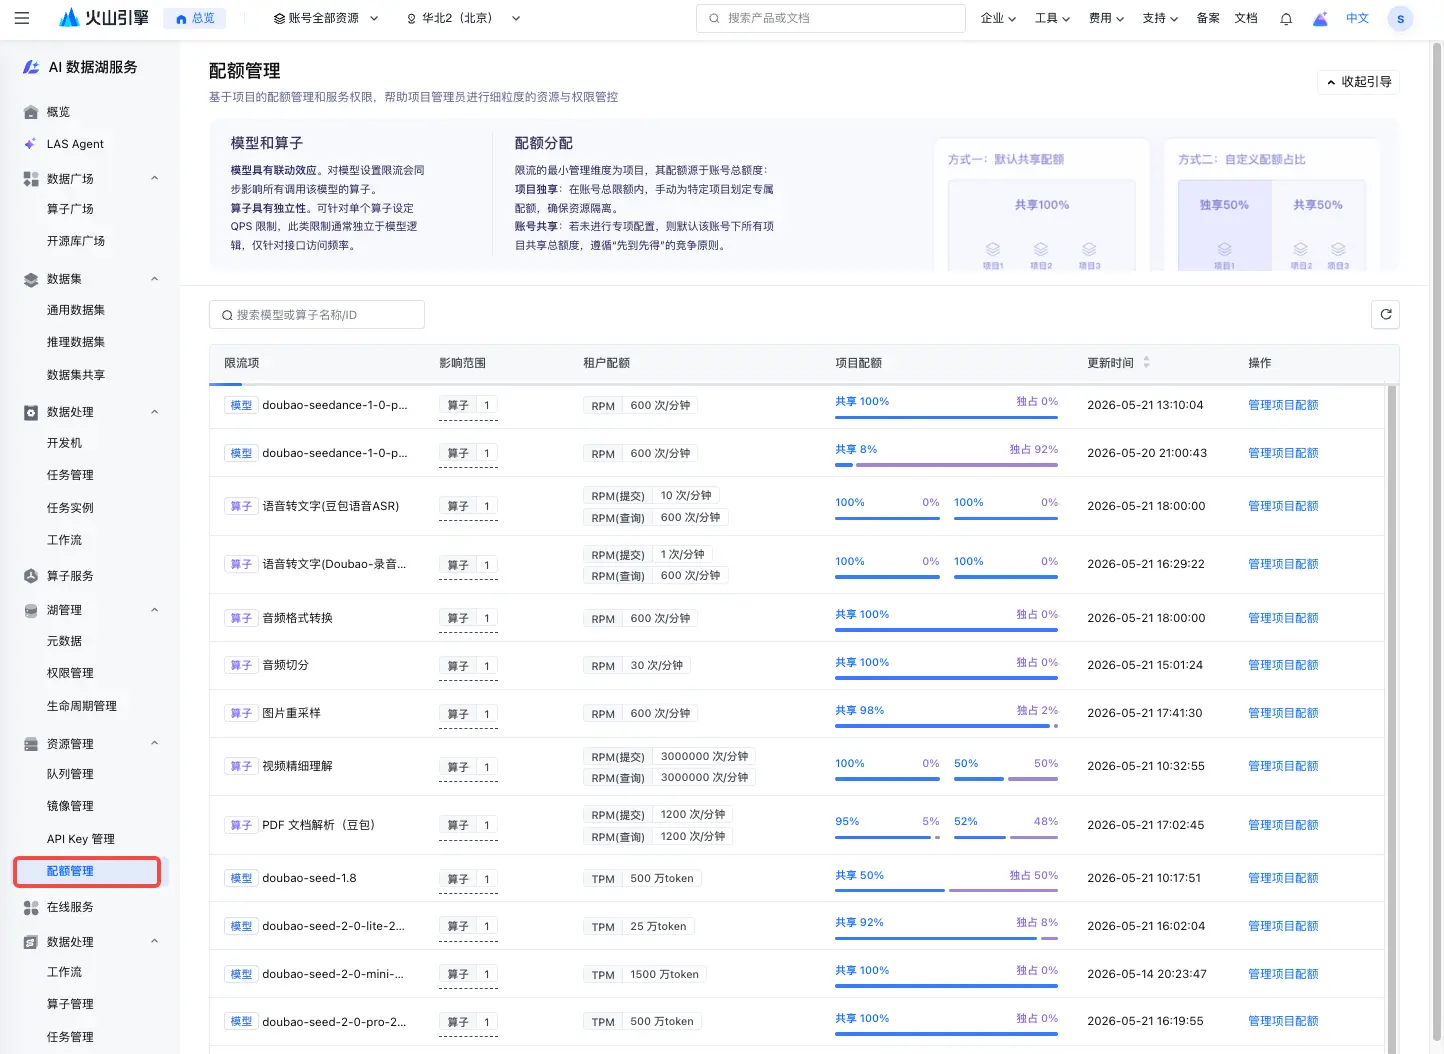The image size is (1444, 1054).
Task: Refresh the quota table
Action: (1385, 314)
